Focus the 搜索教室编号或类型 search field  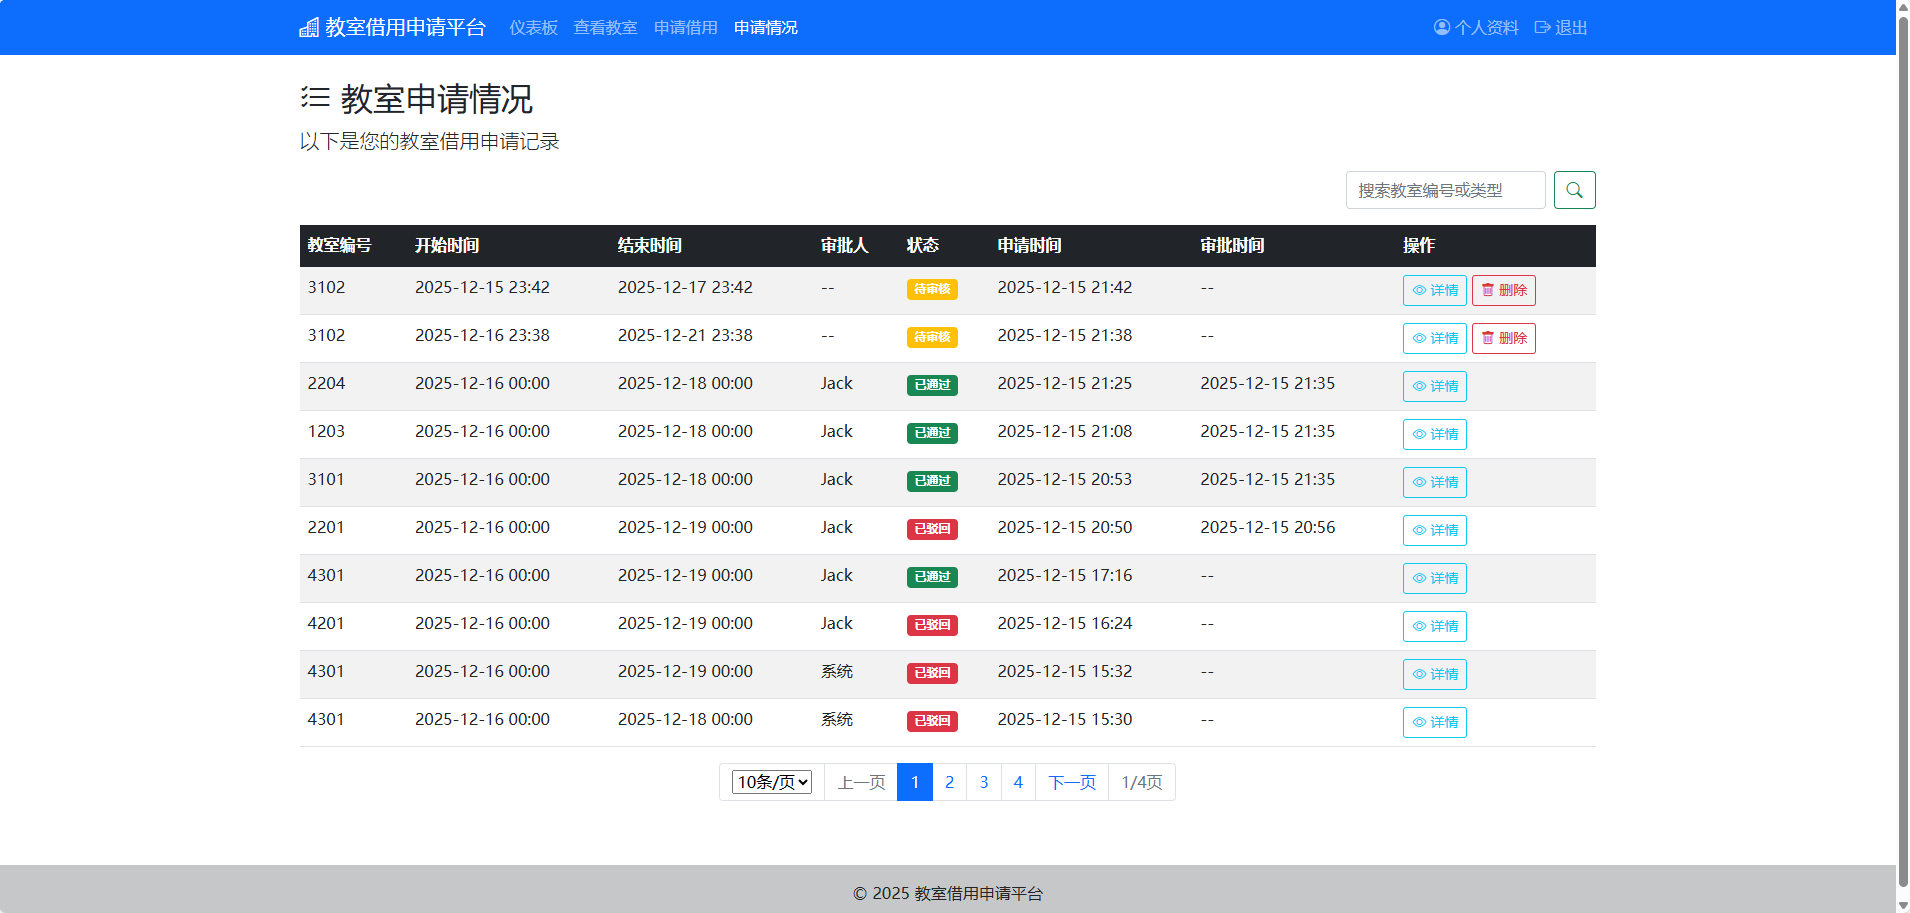point(1445,190)
